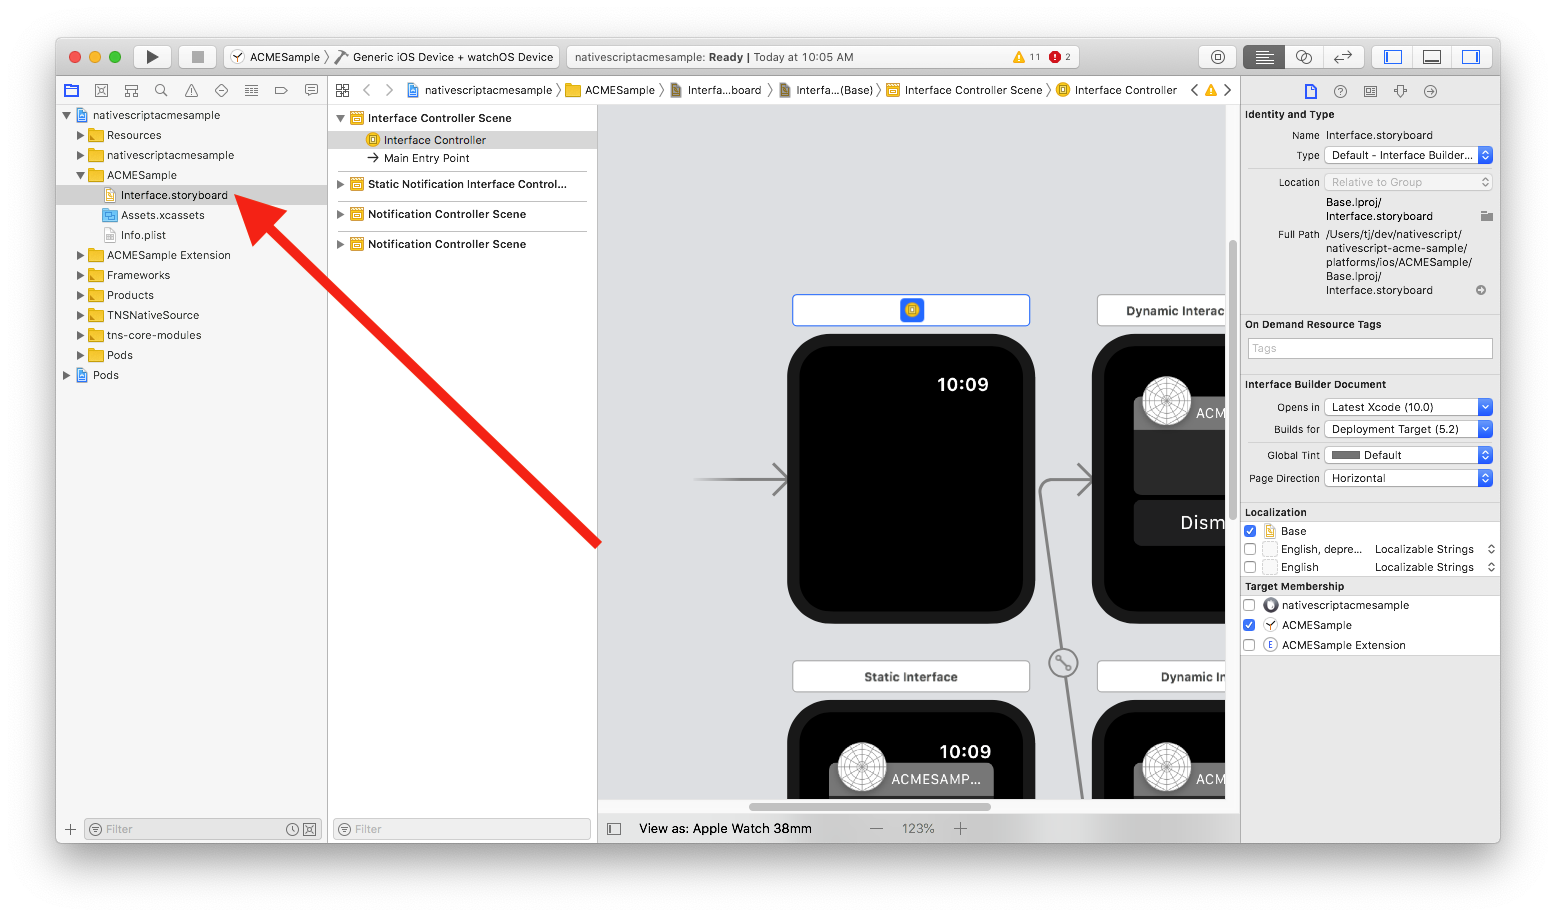
Task: Expand the Frameworks folder
Action: coord(81,275)
